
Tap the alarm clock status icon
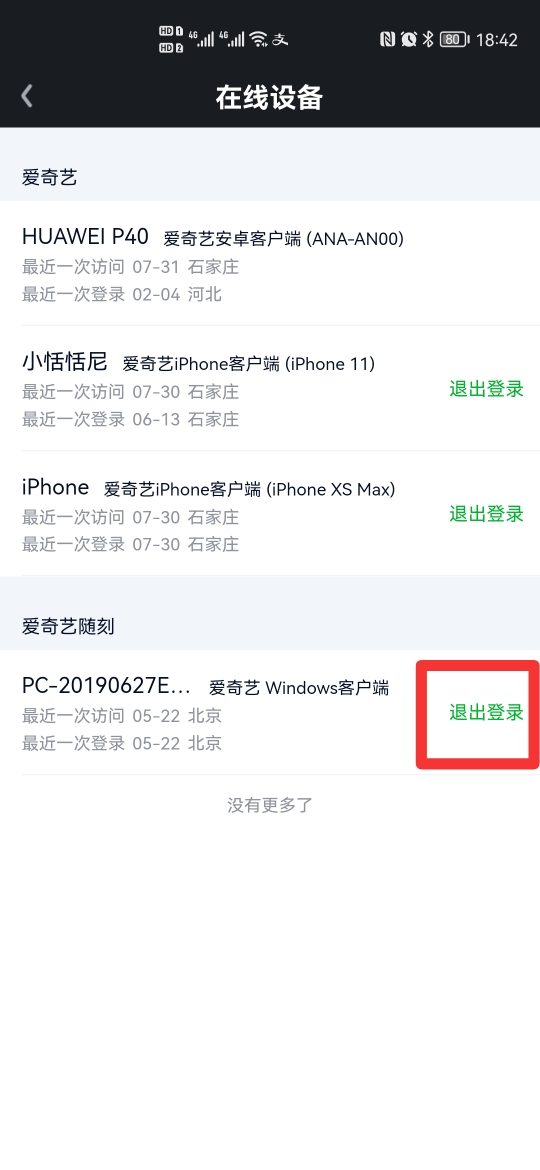(x=408, y=40)
